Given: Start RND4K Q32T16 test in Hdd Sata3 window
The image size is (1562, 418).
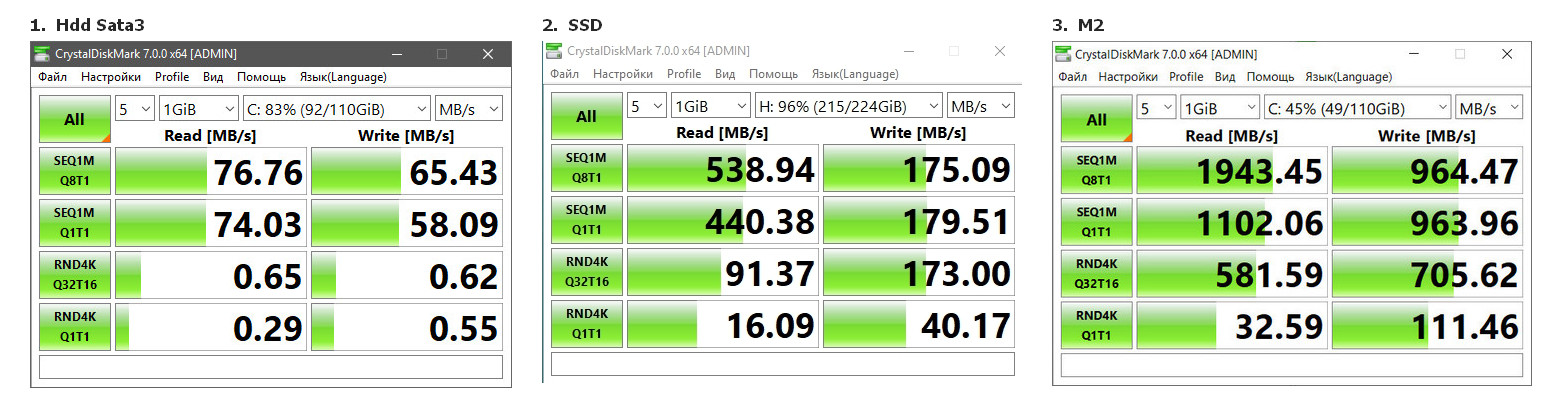Looking at the screenshot, I should (x=74, y=275).
